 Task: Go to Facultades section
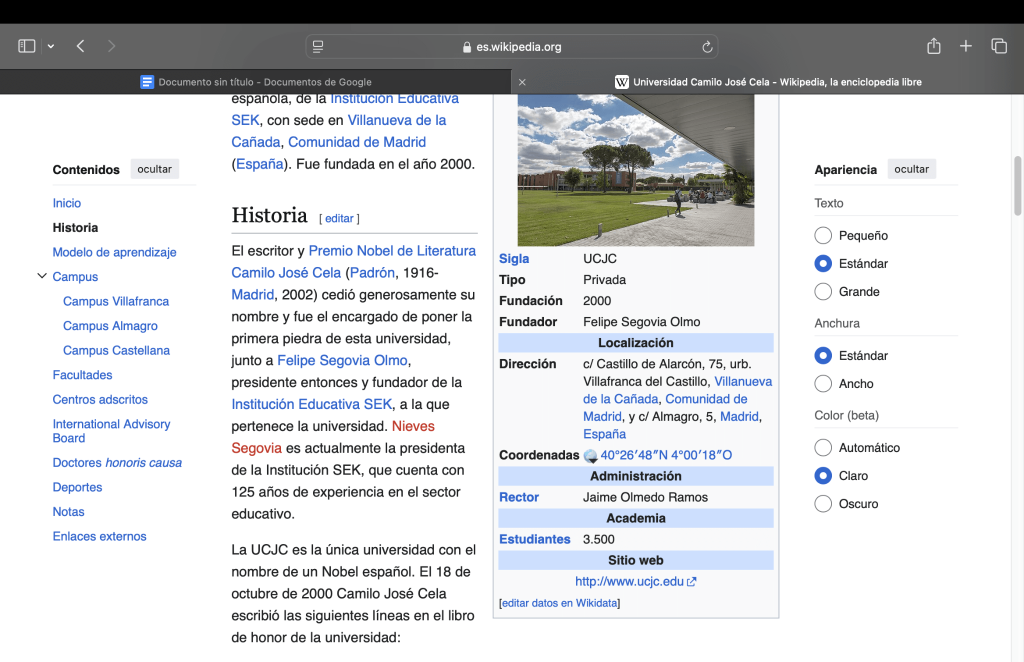click(82, 375)
